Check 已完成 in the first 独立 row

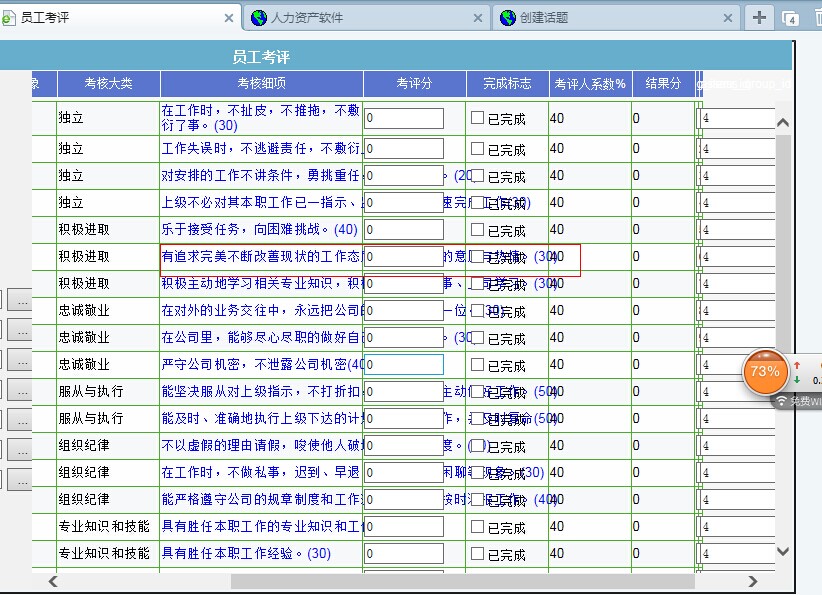(x=477, y=118)
